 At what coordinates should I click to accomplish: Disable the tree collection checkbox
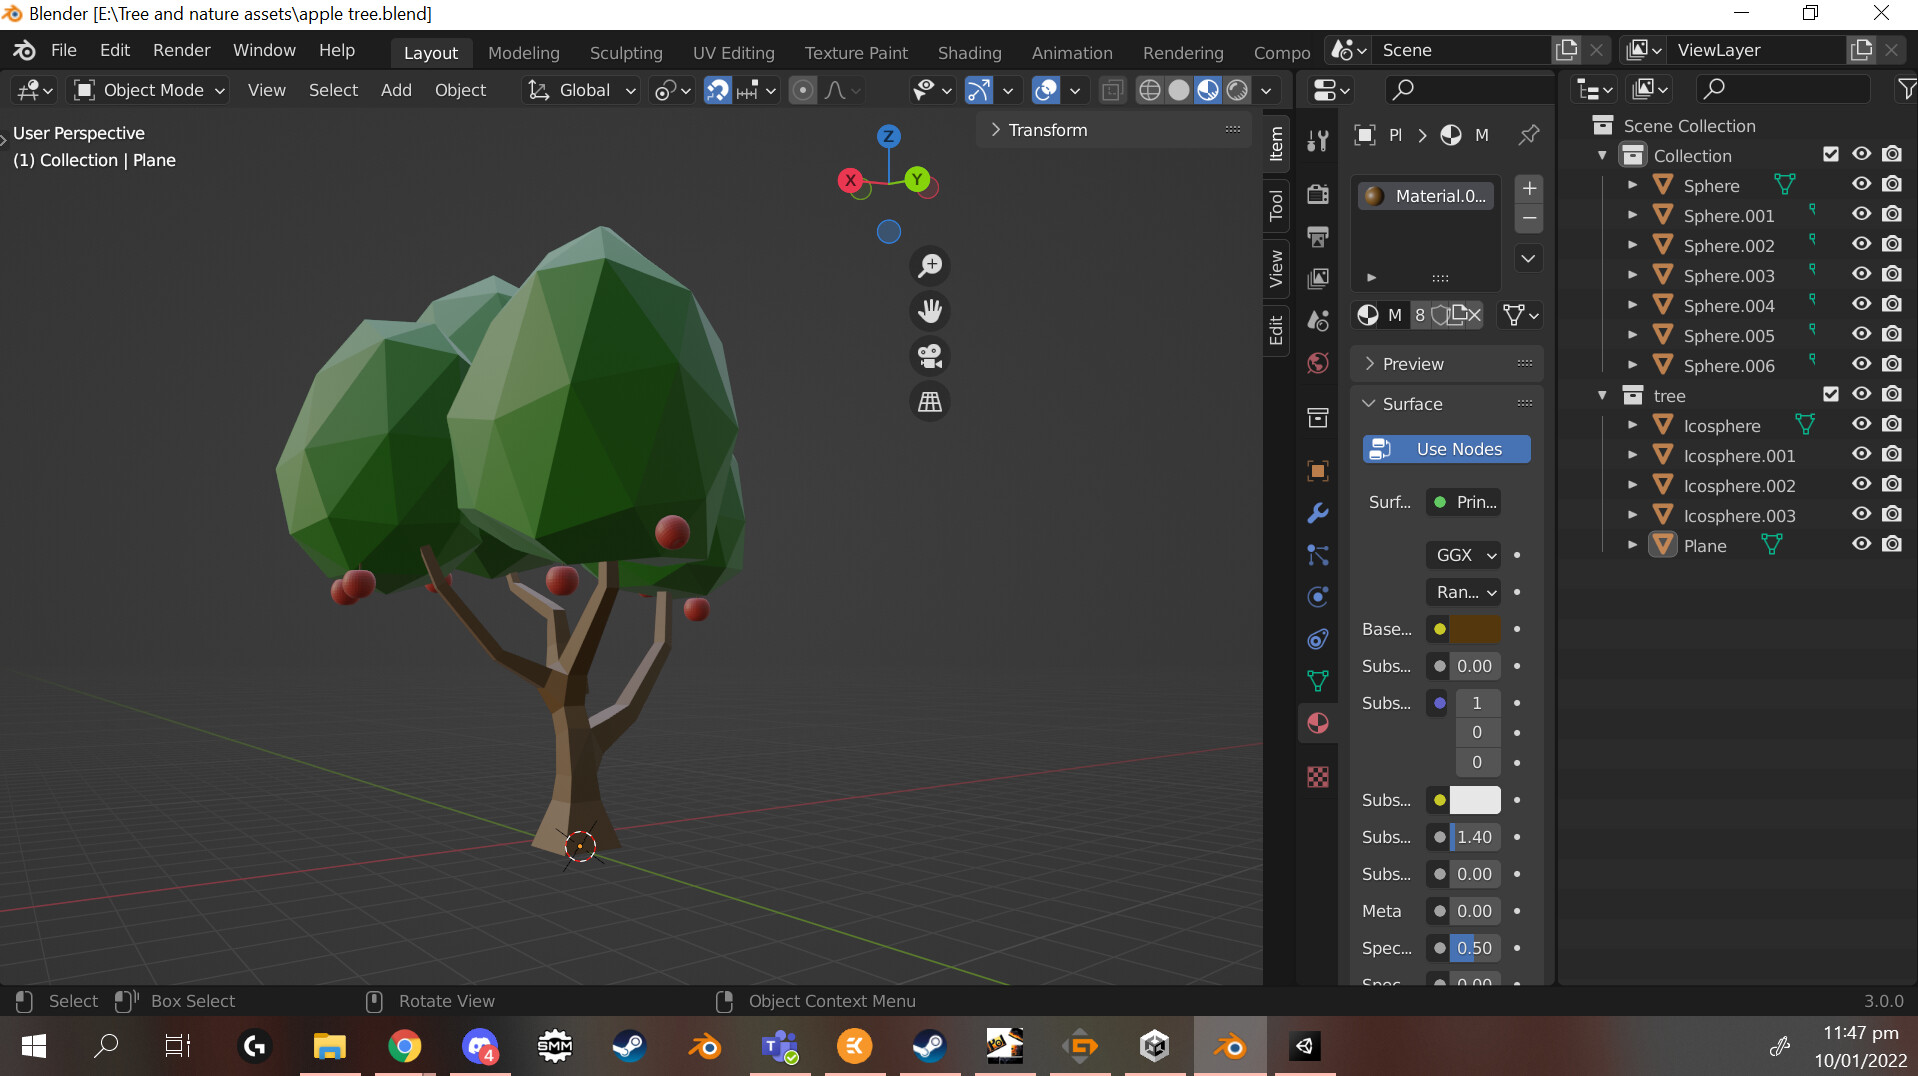[x=1832, y=394]
